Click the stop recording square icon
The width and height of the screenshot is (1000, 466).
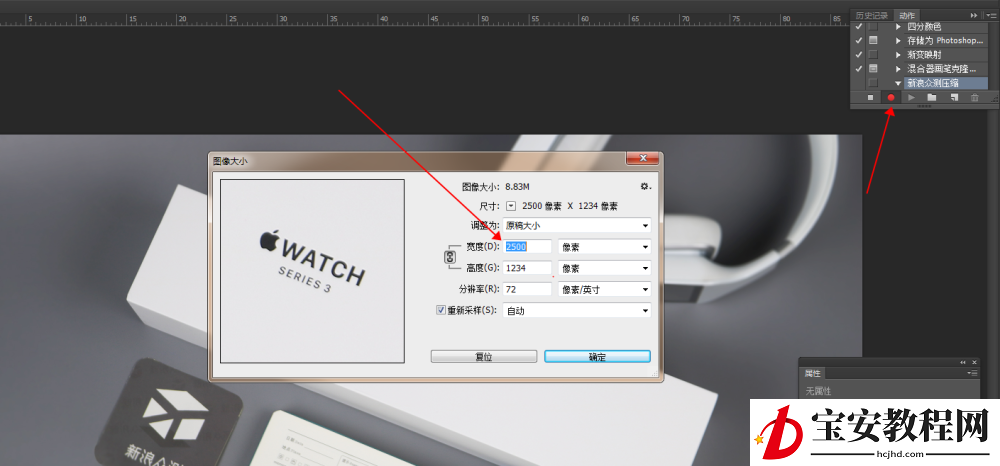(871, 98)
